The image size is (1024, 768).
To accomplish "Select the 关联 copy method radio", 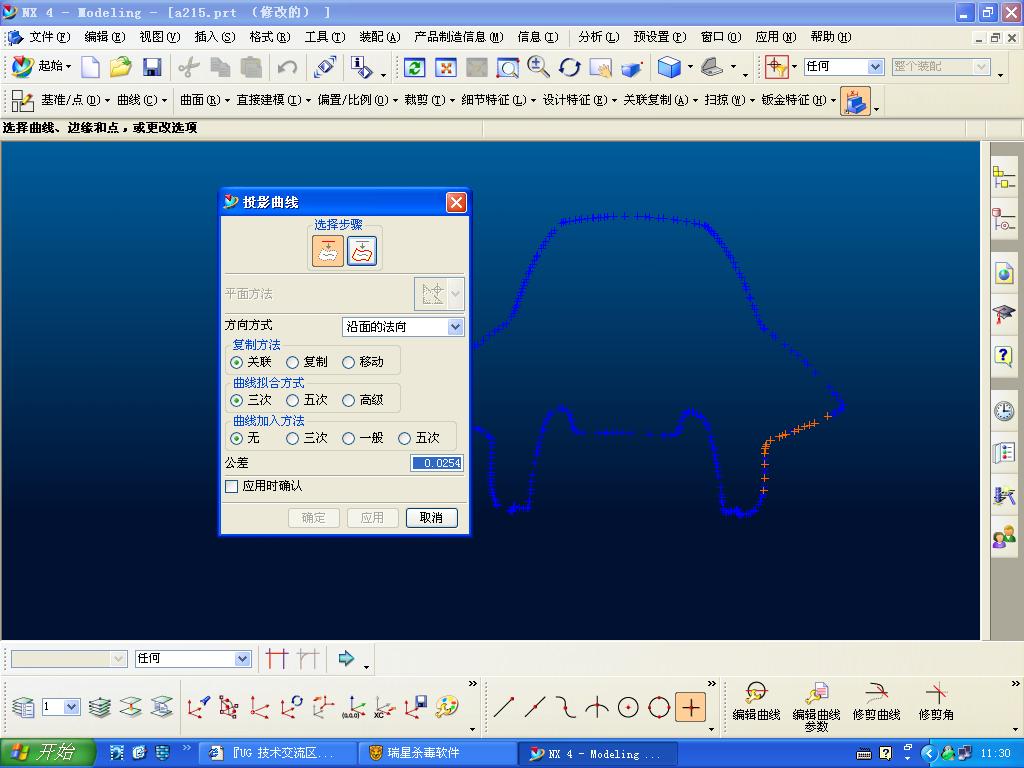I will pos(237,362).
